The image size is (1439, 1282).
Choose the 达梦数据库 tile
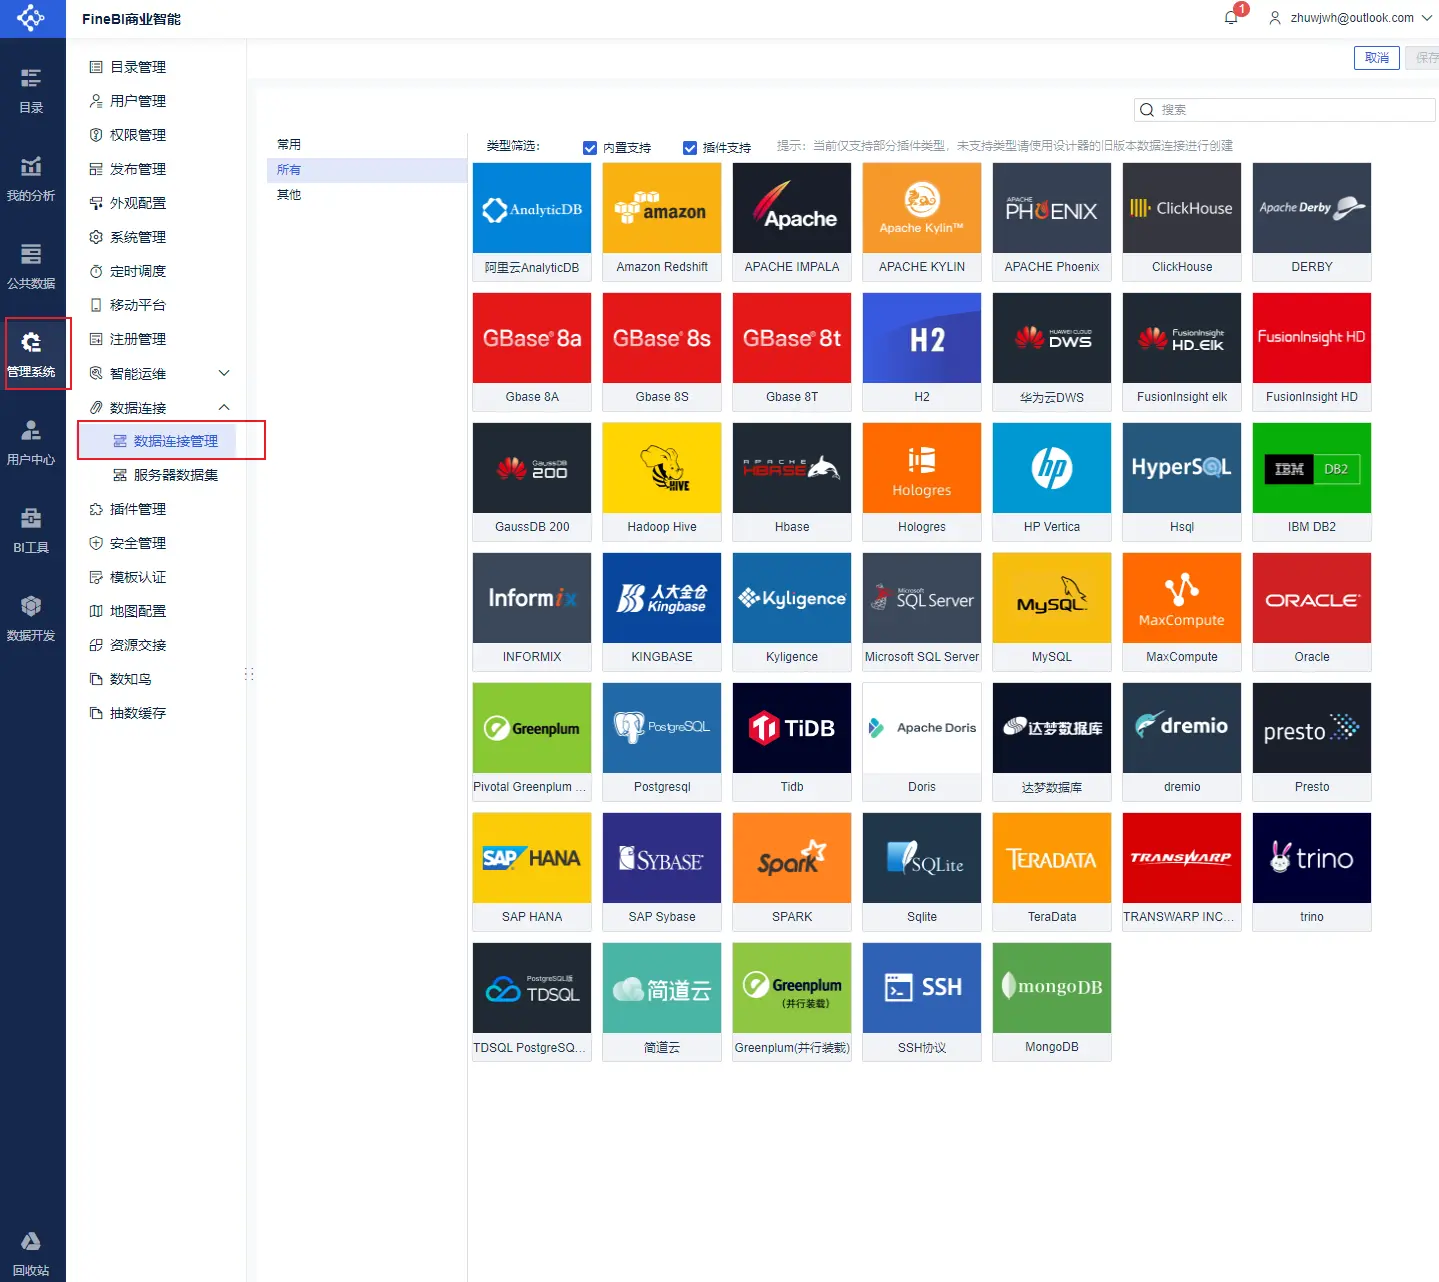(1052, 741)
